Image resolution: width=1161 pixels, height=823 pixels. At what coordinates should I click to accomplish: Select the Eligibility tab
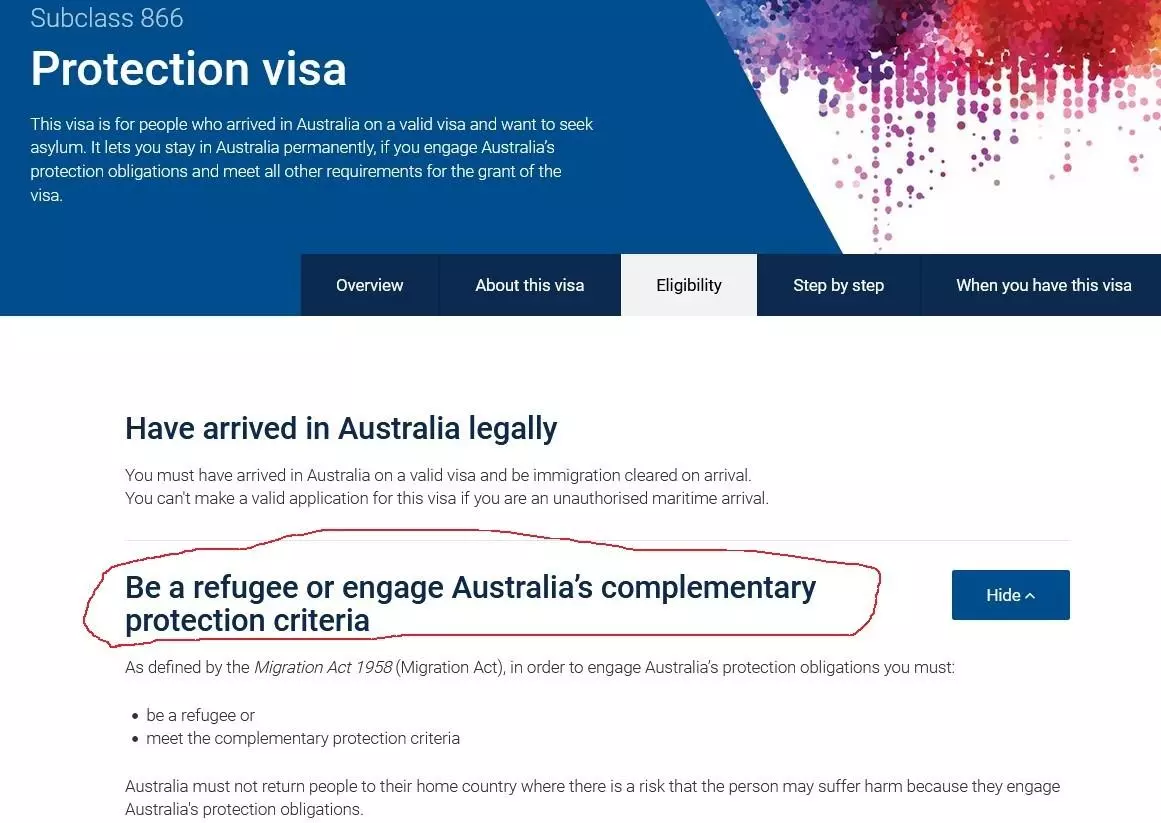(689, 285)
